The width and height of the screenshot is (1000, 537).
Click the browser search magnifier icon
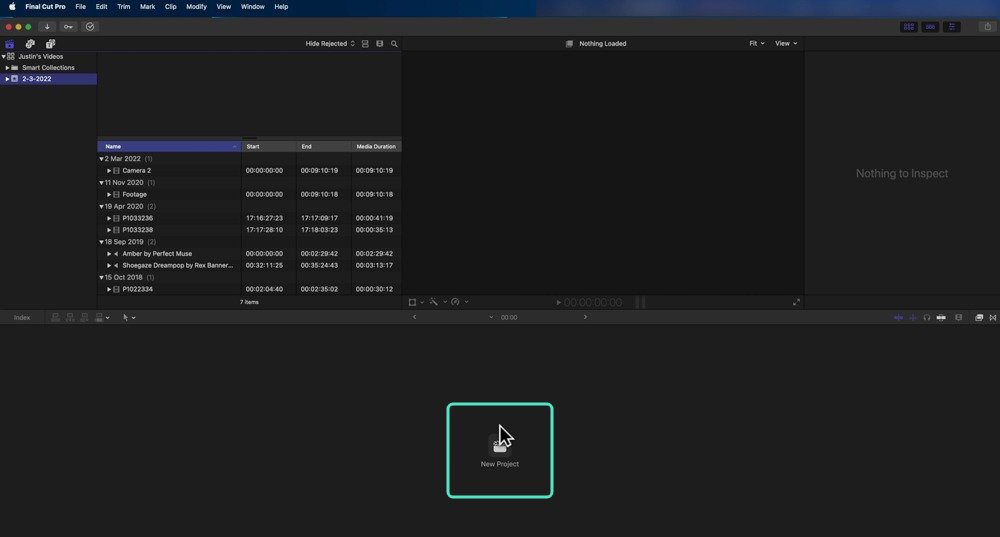394,44
